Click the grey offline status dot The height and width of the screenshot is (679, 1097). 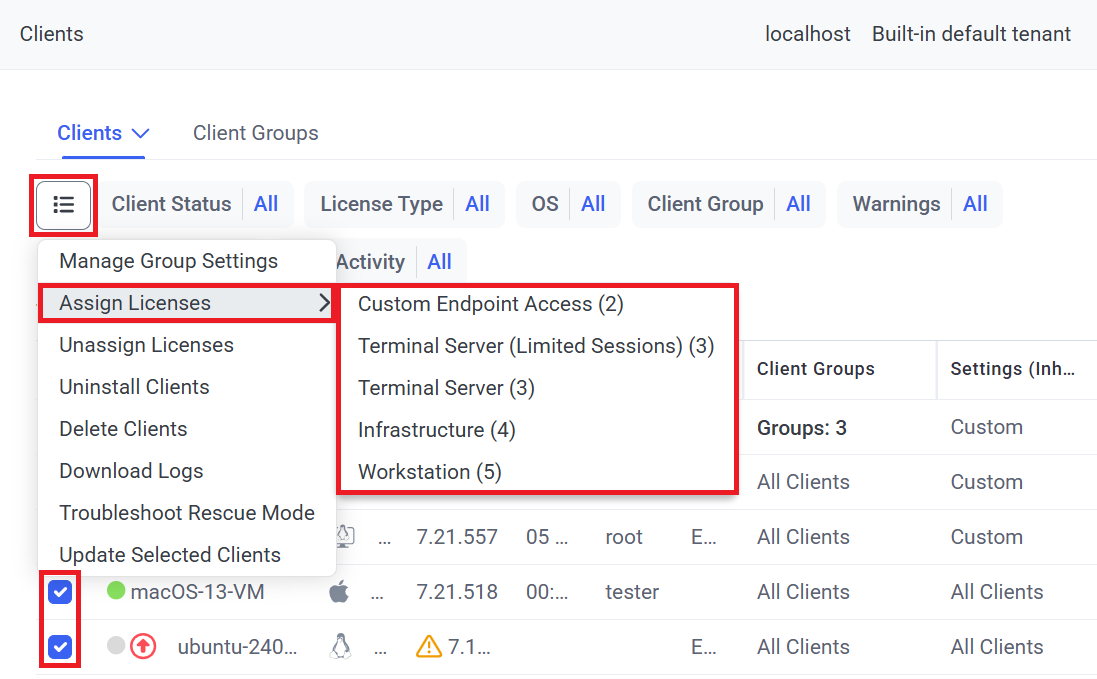(116, 646)
